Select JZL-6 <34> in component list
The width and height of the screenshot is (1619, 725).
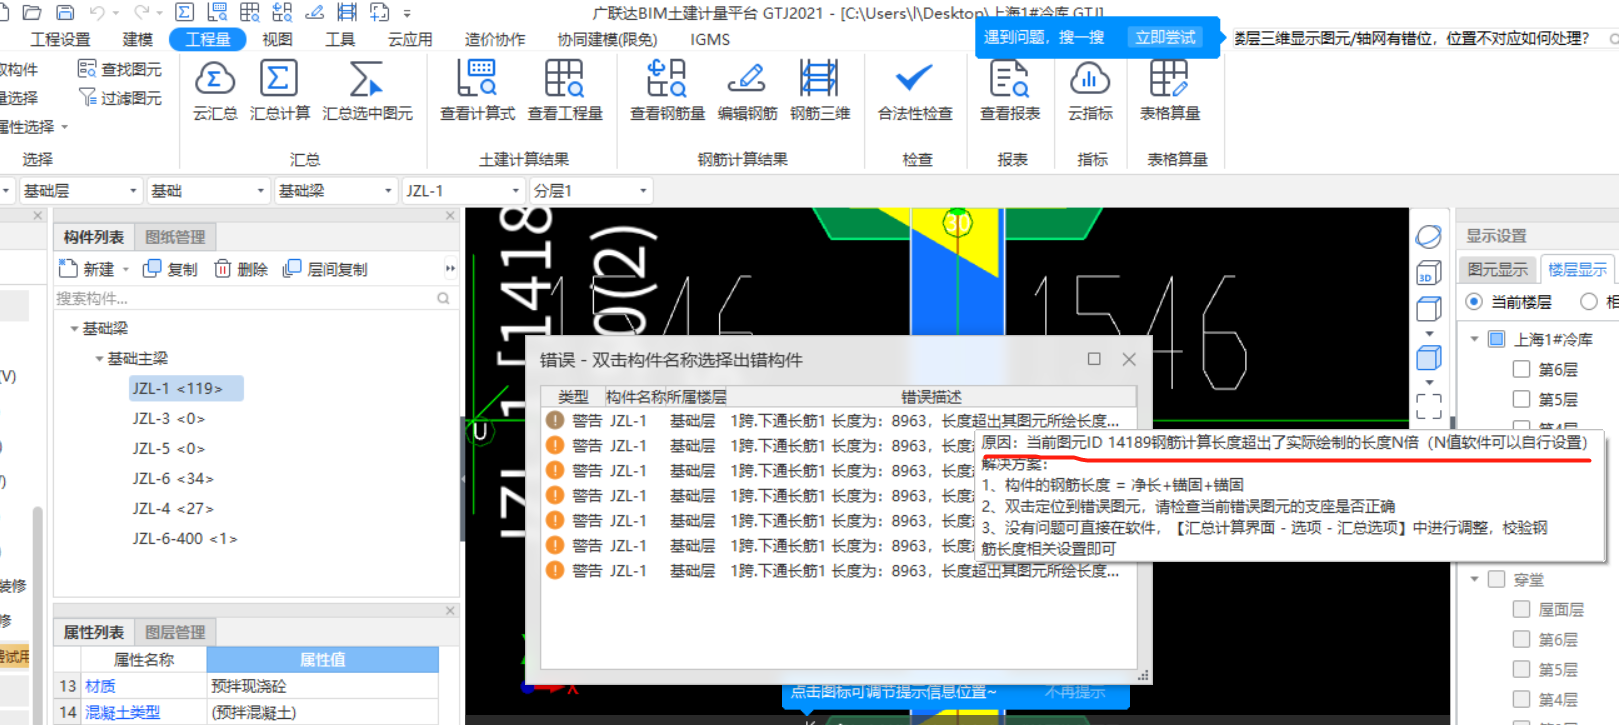(173, 478)
